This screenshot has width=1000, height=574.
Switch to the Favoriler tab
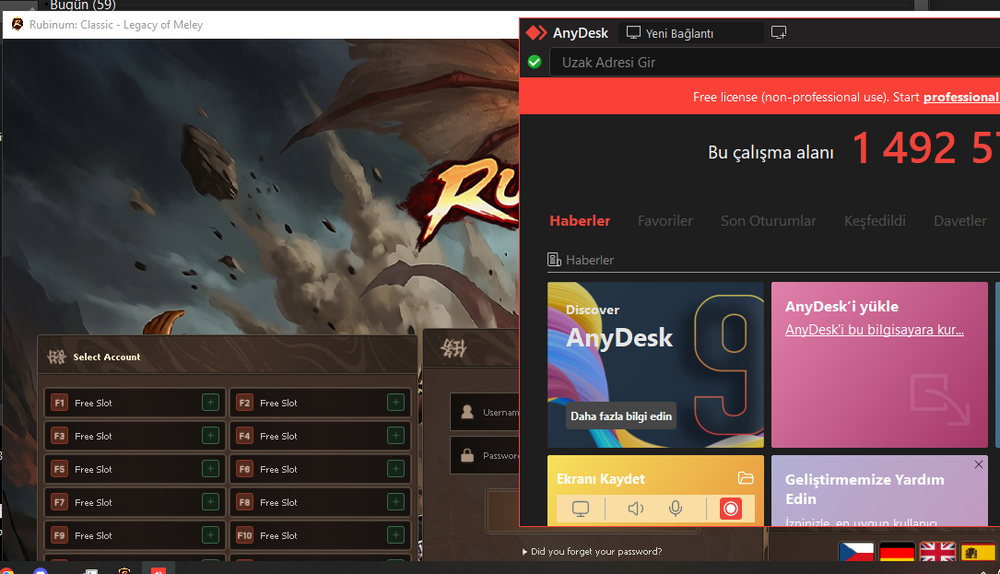click(x=665, y=221)
